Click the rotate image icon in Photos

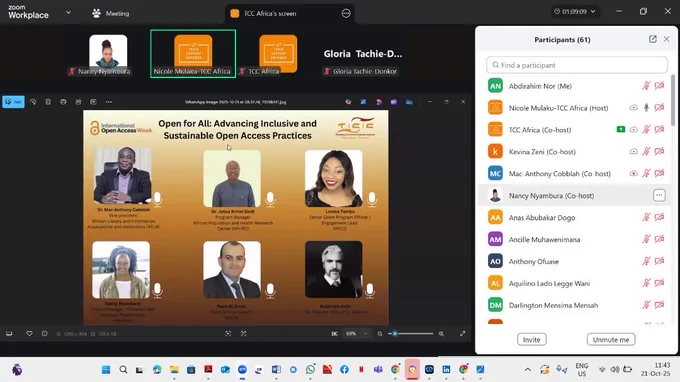tap(33, 102)
